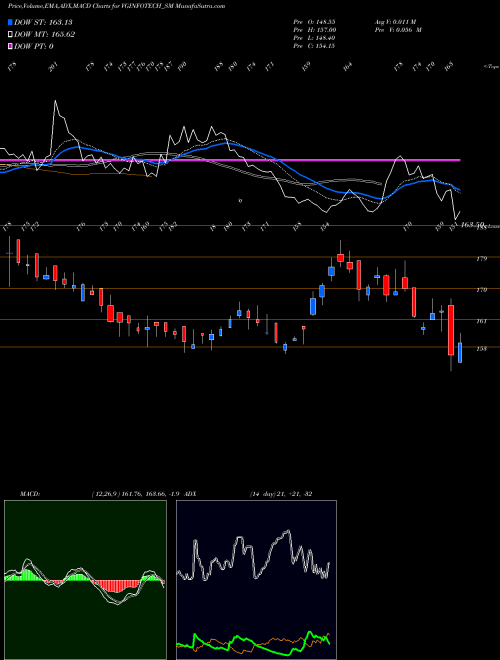Click the 'Pre L: 148.40' value
Viewport: 500px width, 660px height.
(x=314, y=38)
